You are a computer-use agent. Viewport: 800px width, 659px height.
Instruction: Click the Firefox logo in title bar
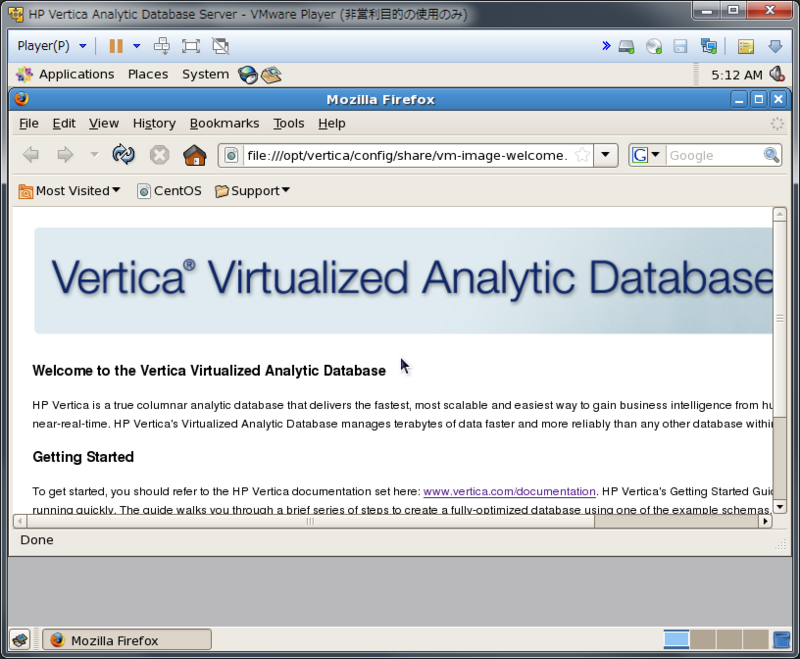point(21,98)
